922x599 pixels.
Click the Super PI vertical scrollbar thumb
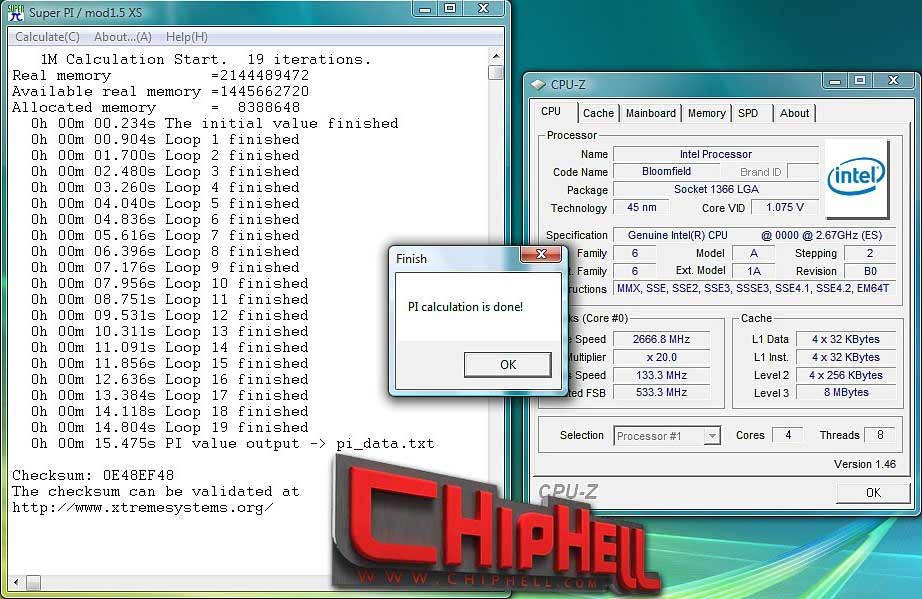(x=496, y=72)
